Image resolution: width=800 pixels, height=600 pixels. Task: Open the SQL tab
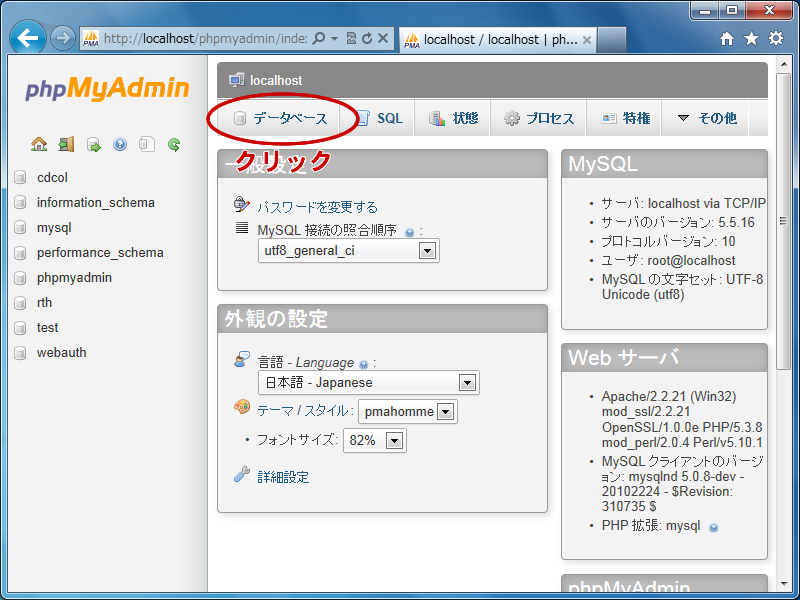[380, 118]
